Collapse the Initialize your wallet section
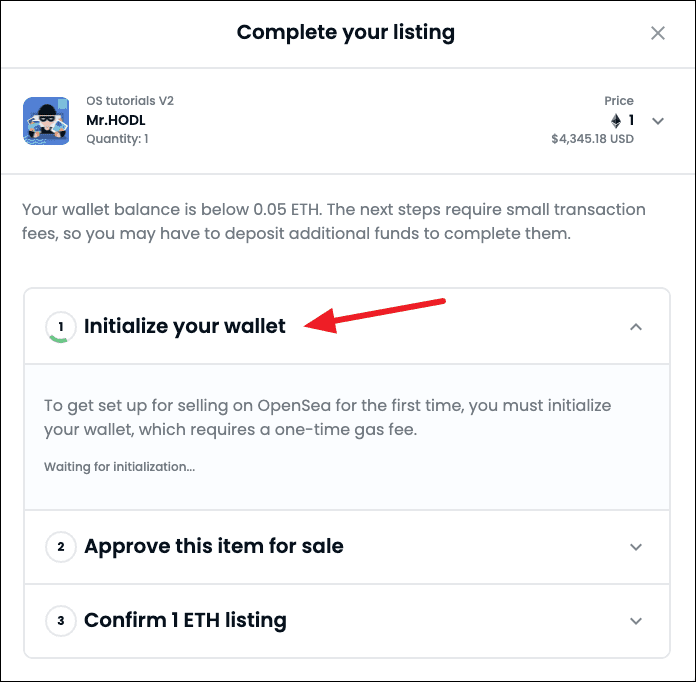 (x=636, y=327)
